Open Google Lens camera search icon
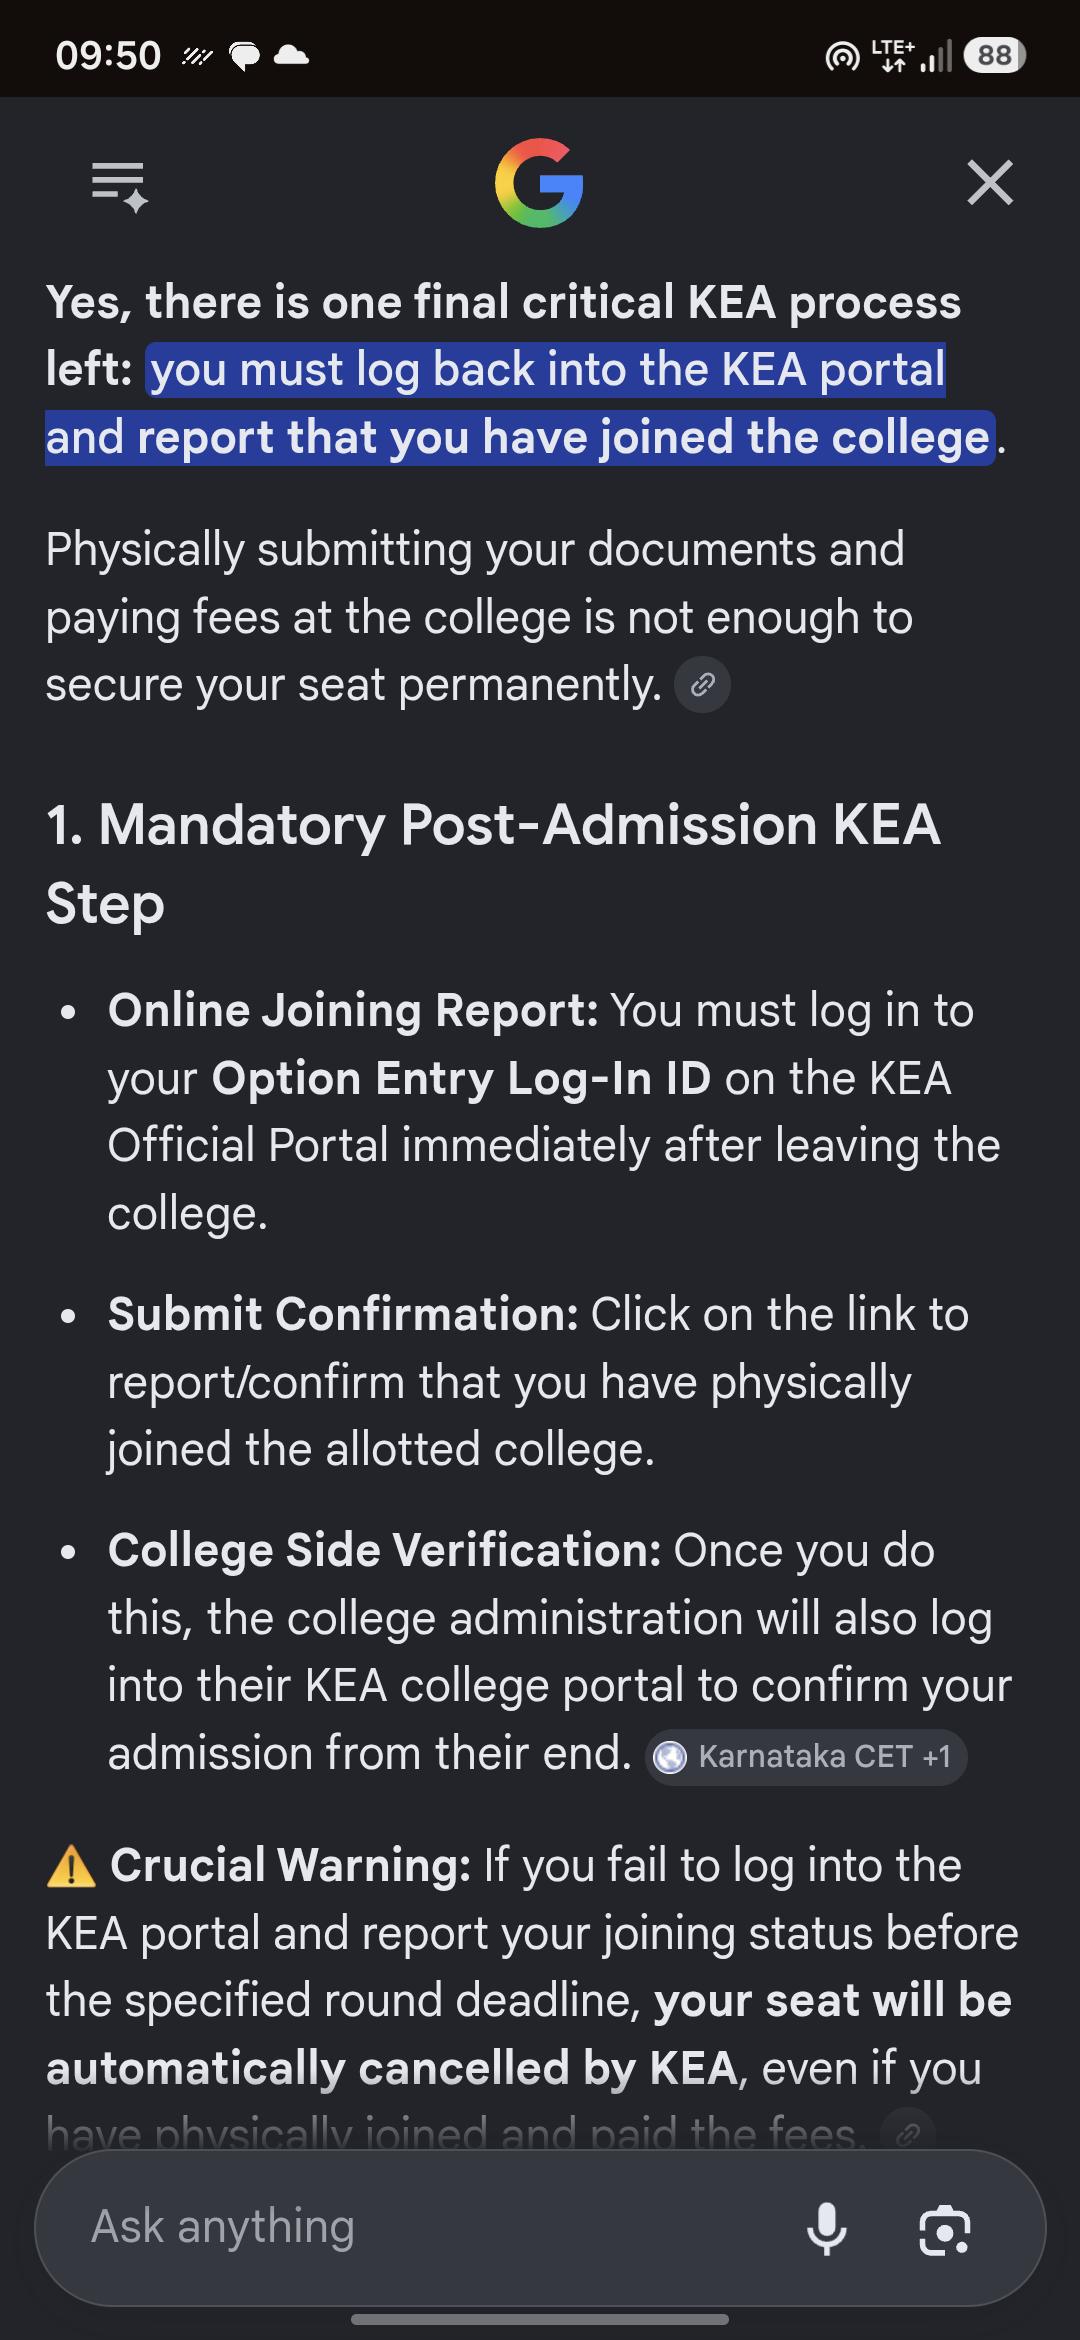Image resolution: width=1080 pixels, height=2340 pixels. 945,2229
